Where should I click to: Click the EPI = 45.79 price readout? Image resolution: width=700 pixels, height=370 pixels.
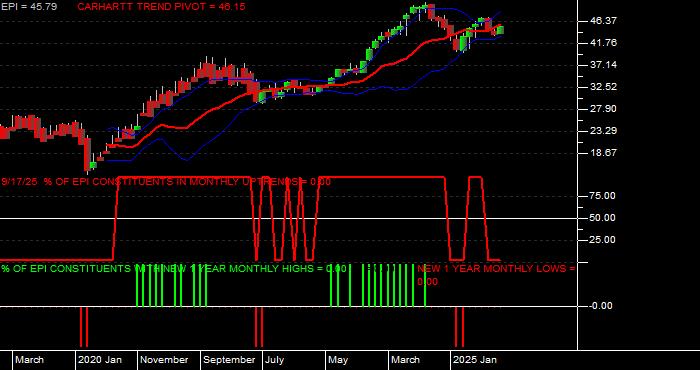pos(29,7)
